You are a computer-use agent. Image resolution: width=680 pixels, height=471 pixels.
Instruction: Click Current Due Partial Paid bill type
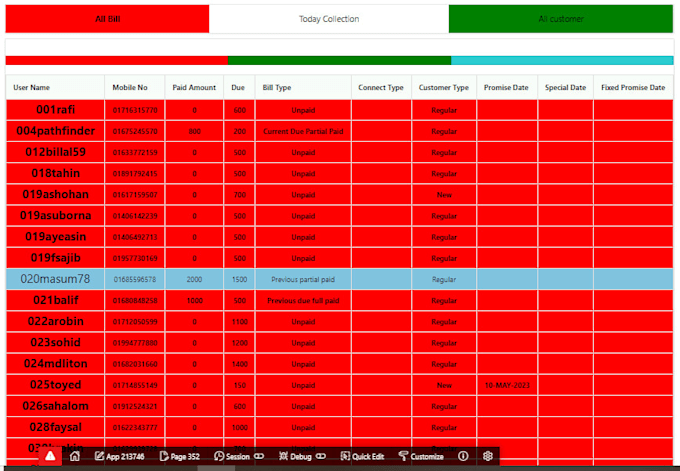tap(303, 131)
